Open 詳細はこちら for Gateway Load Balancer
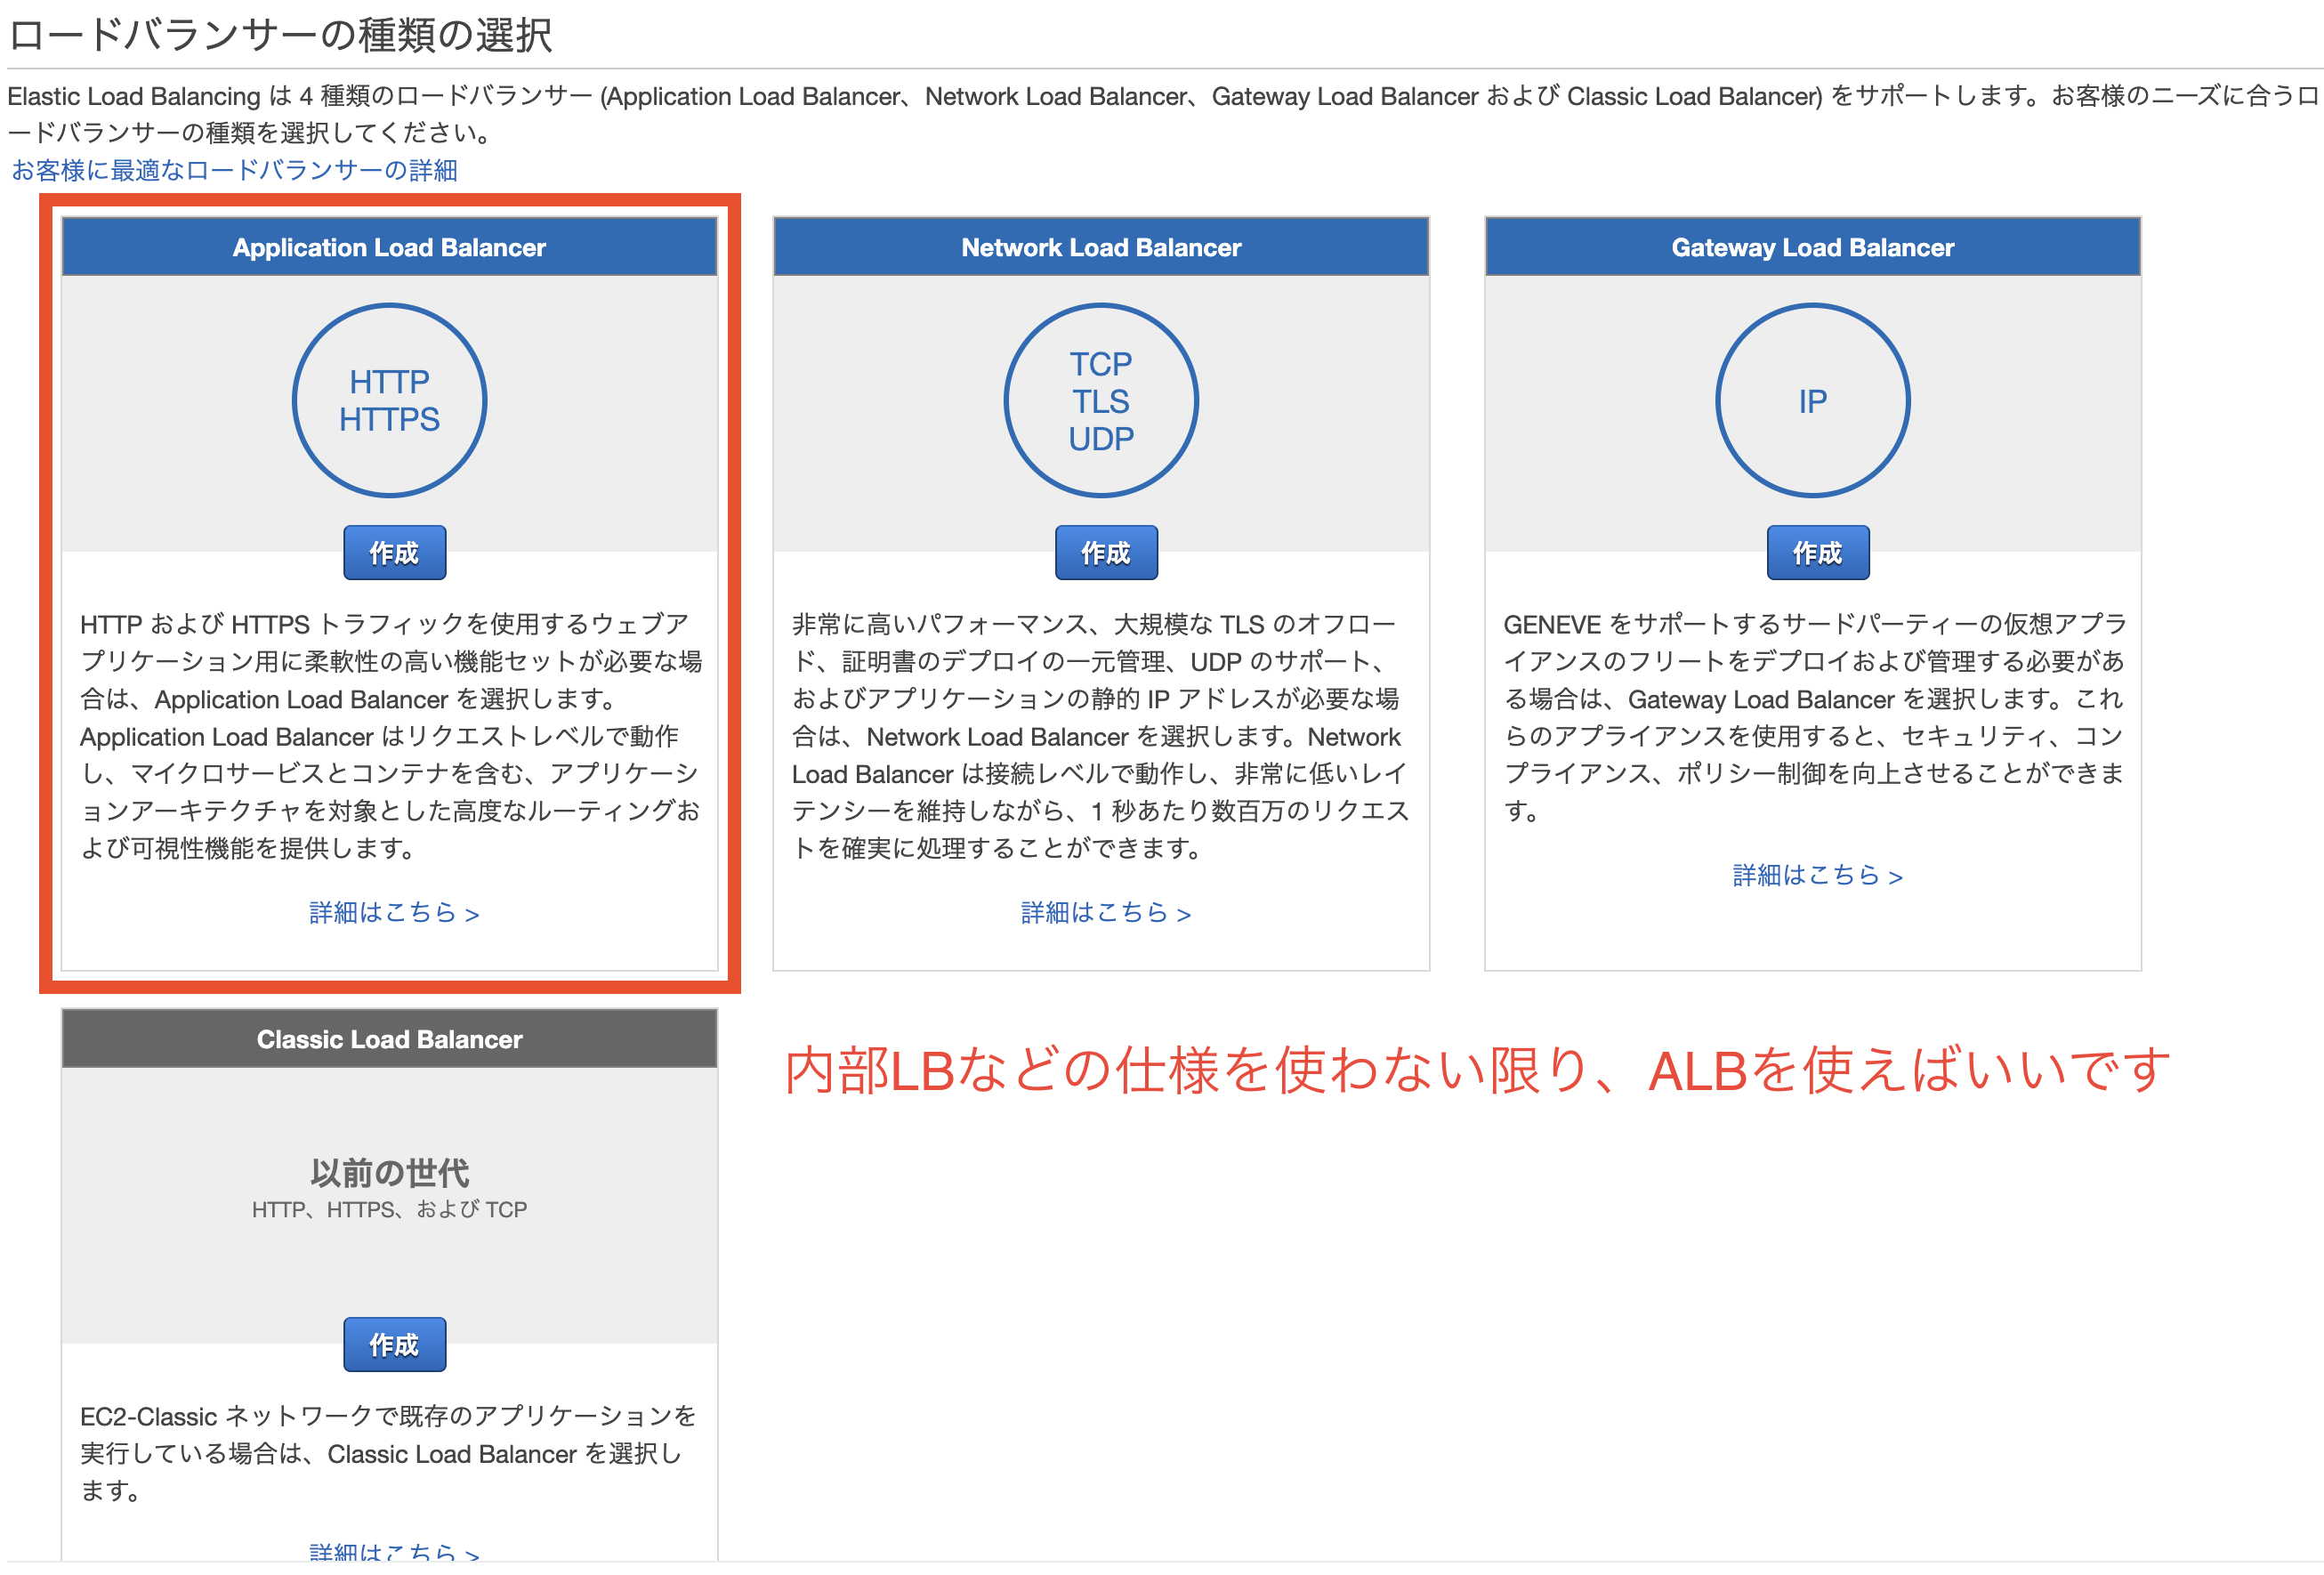 [x=1815, y=876]
